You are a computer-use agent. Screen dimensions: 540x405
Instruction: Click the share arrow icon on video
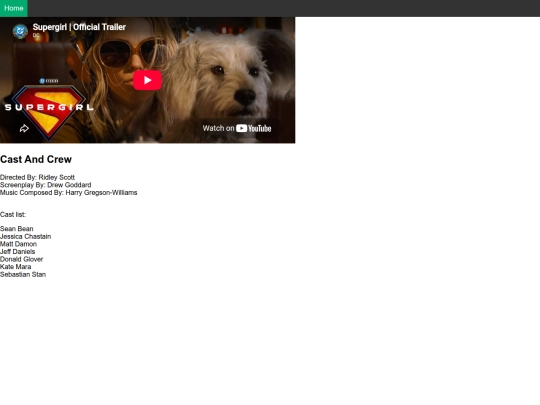(x=24, y=128)
